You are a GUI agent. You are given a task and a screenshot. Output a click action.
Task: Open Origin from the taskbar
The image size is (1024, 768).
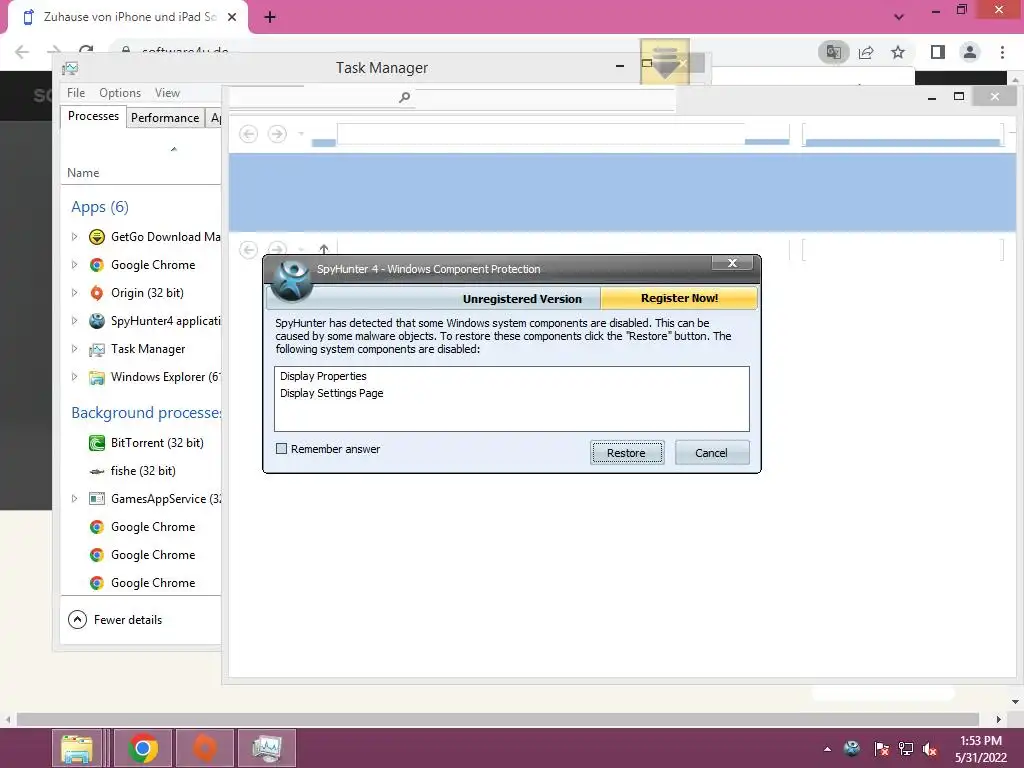point(205,748)
